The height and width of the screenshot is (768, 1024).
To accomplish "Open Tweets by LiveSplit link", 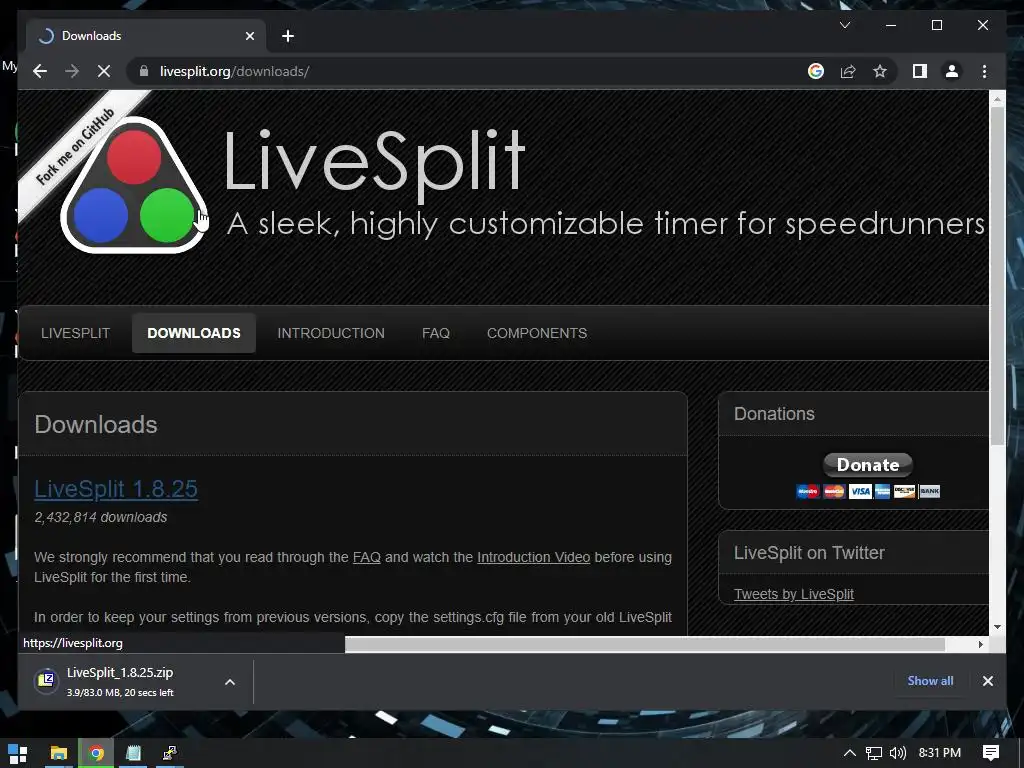I will tap(793, 594).
